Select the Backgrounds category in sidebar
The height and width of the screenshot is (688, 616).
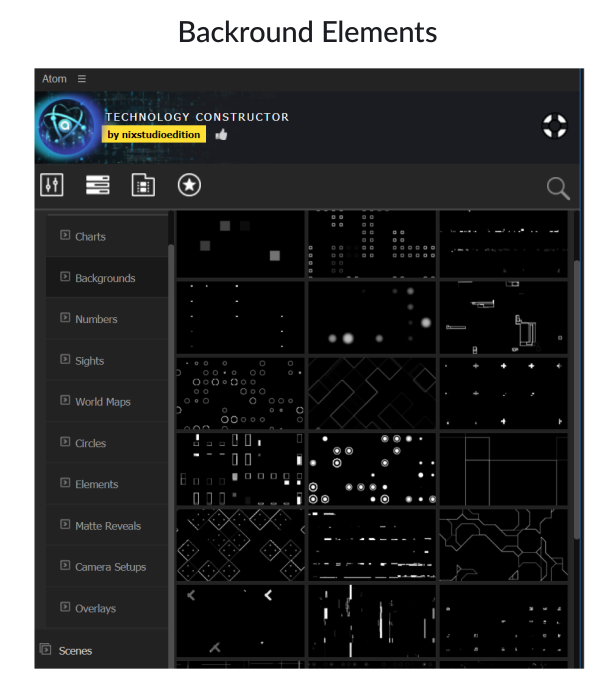click(104, 278)
